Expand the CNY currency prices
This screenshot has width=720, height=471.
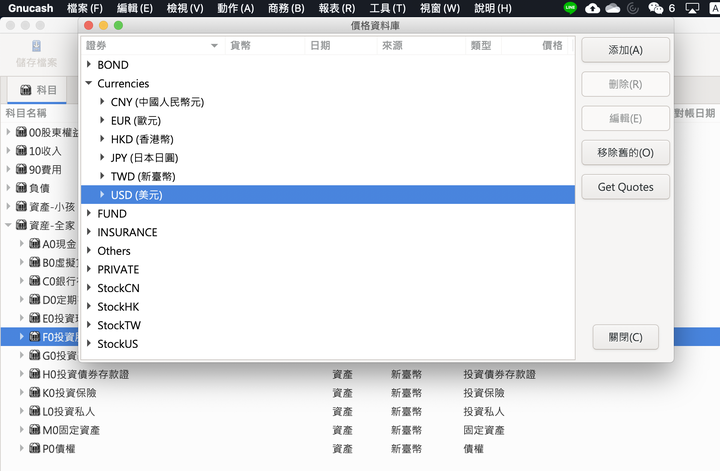click(x=102, y=102)
